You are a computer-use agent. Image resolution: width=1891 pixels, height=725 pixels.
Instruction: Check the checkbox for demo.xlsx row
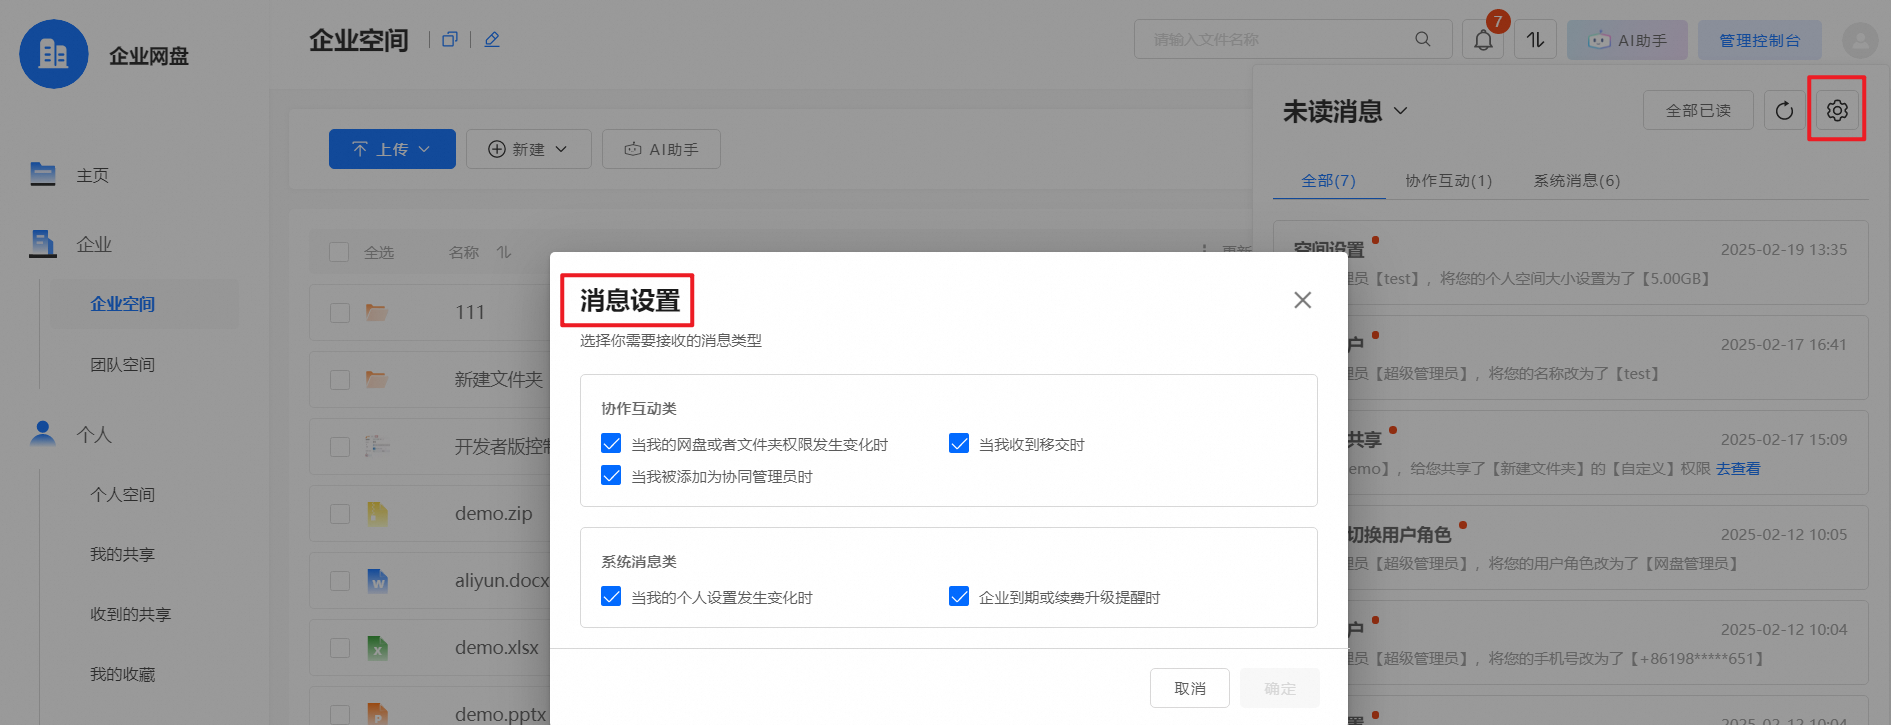pyautogui.click(x=339, y=648)
